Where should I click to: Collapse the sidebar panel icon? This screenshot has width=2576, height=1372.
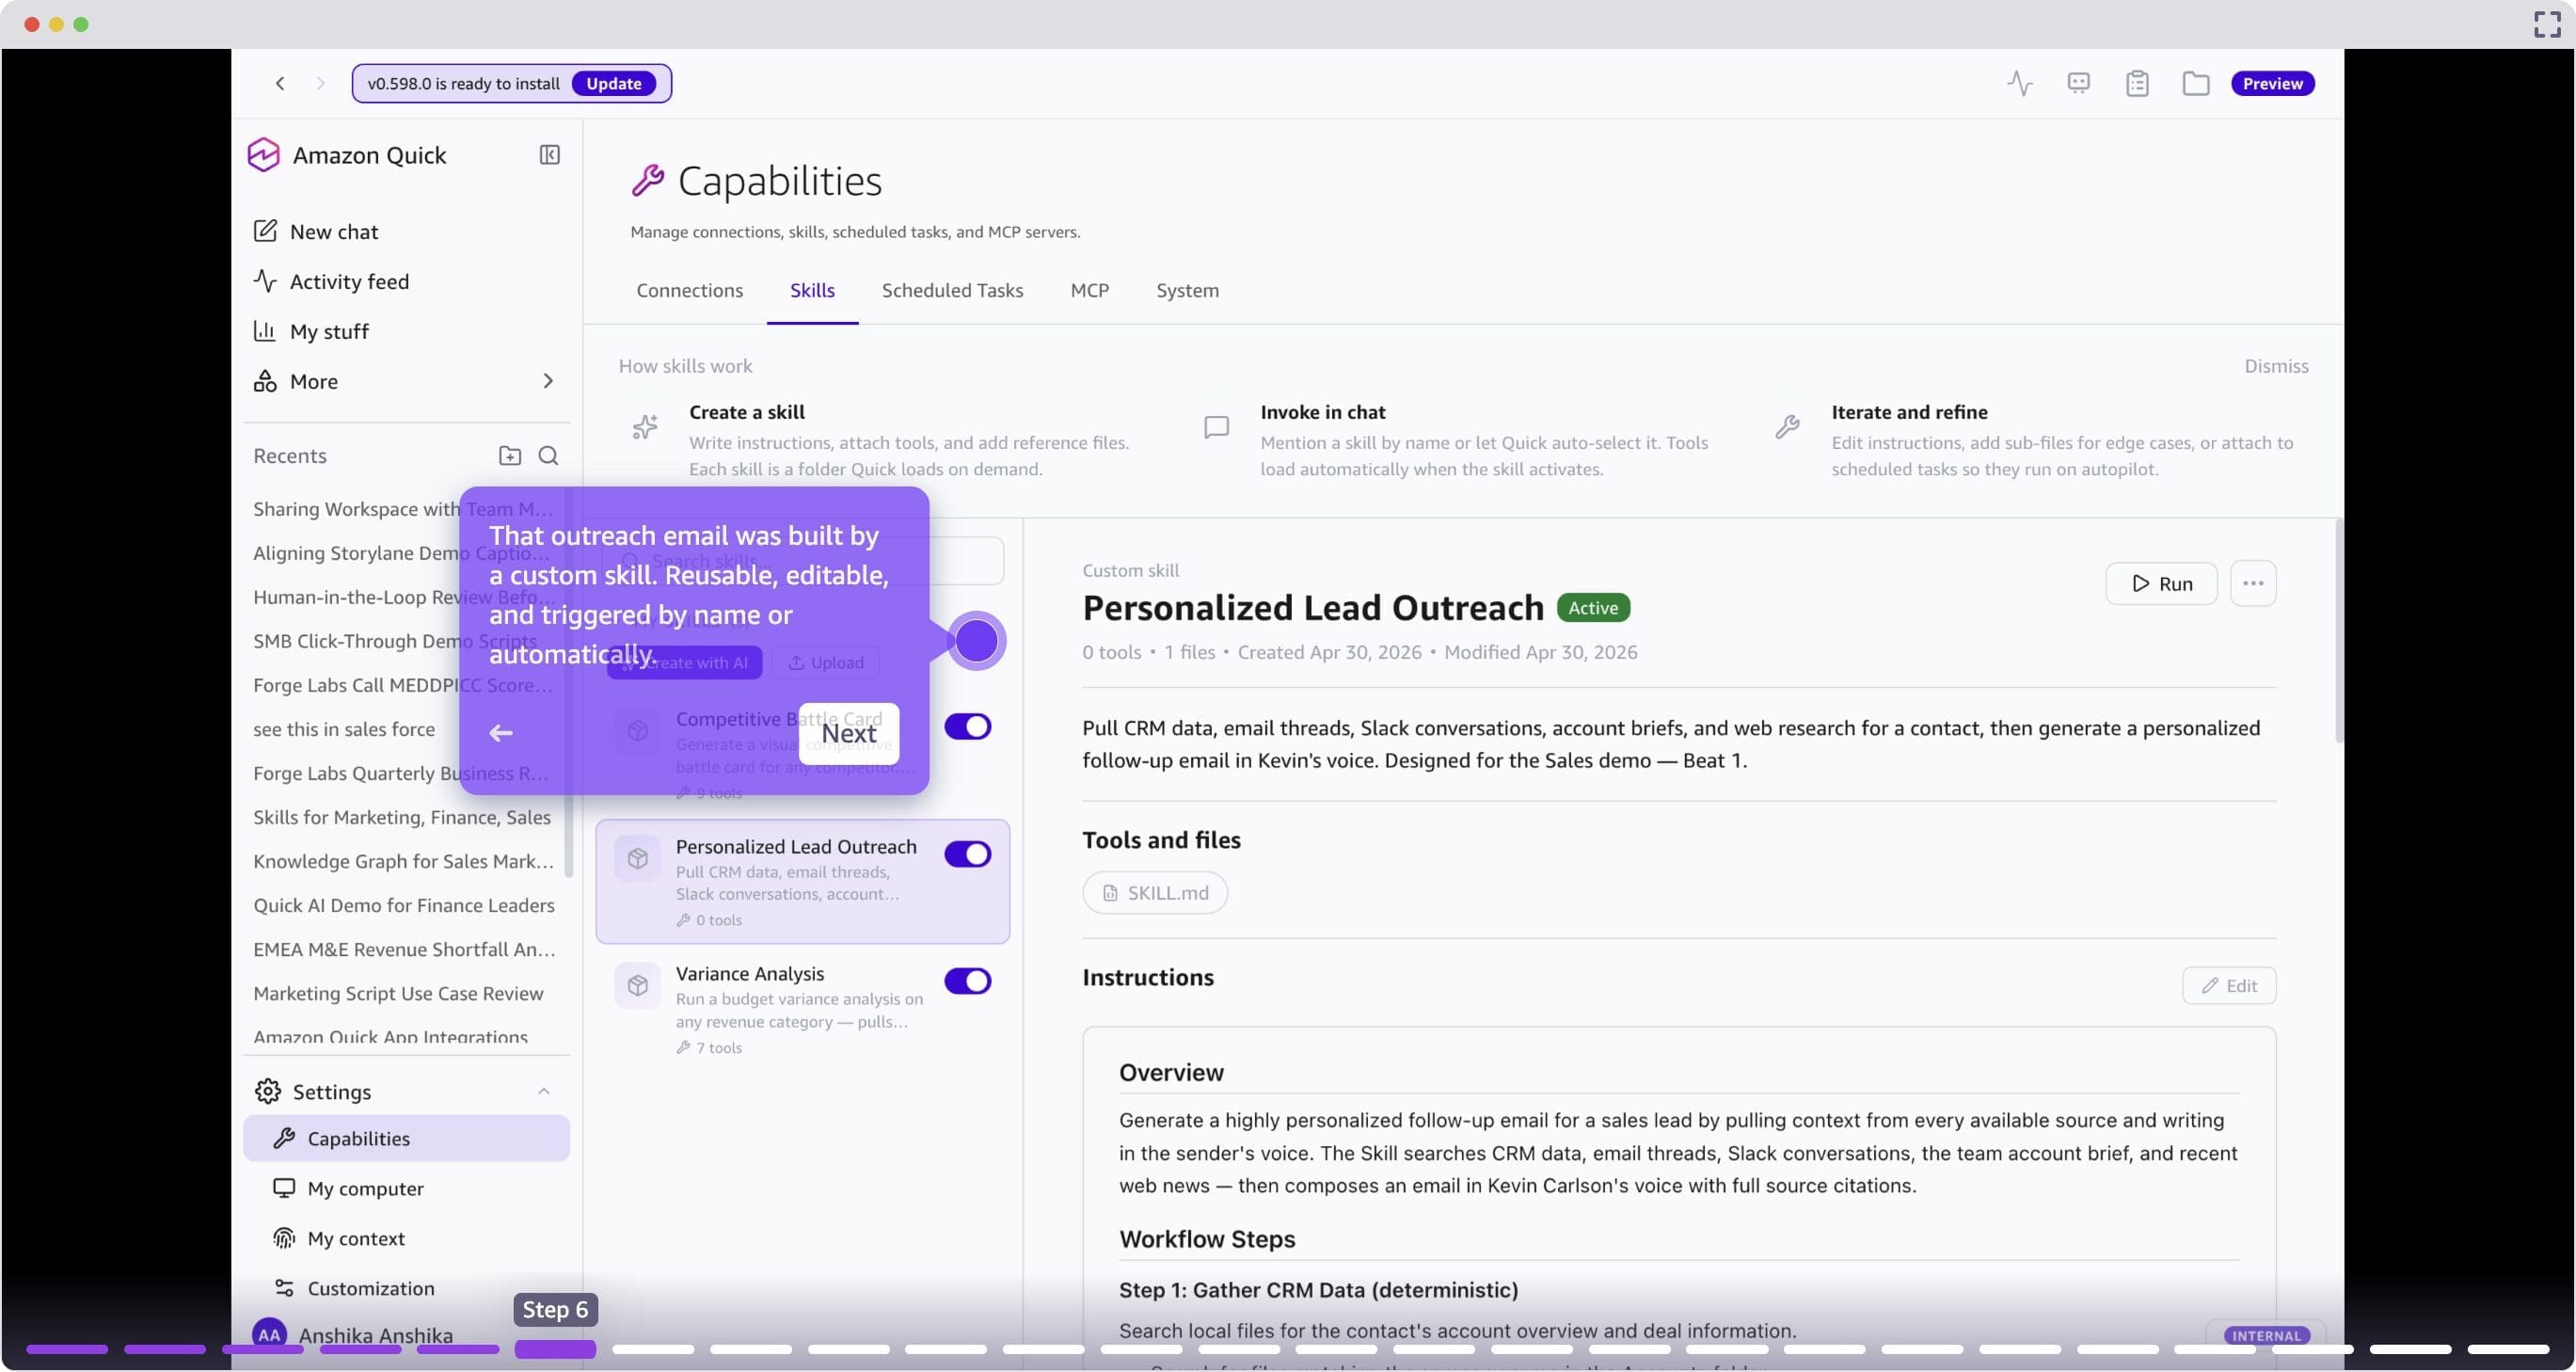coord(549,155)
